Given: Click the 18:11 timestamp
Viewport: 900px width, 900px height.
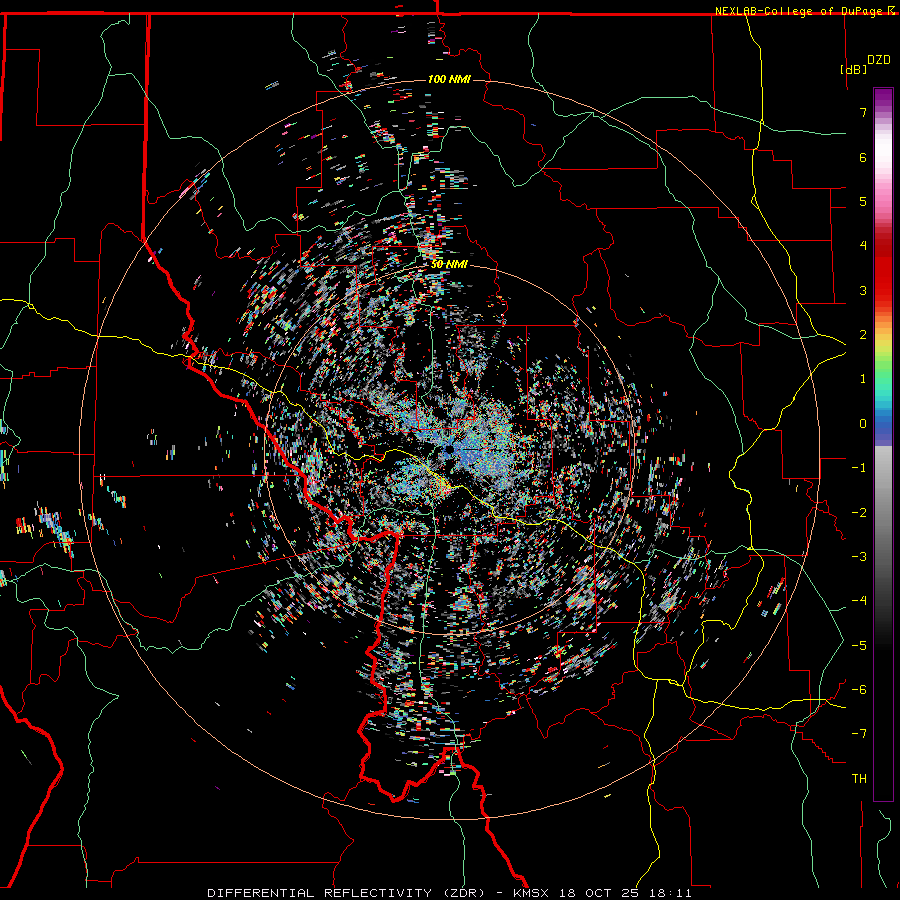Looking at the screenshot, I should [x=670, y=893].
